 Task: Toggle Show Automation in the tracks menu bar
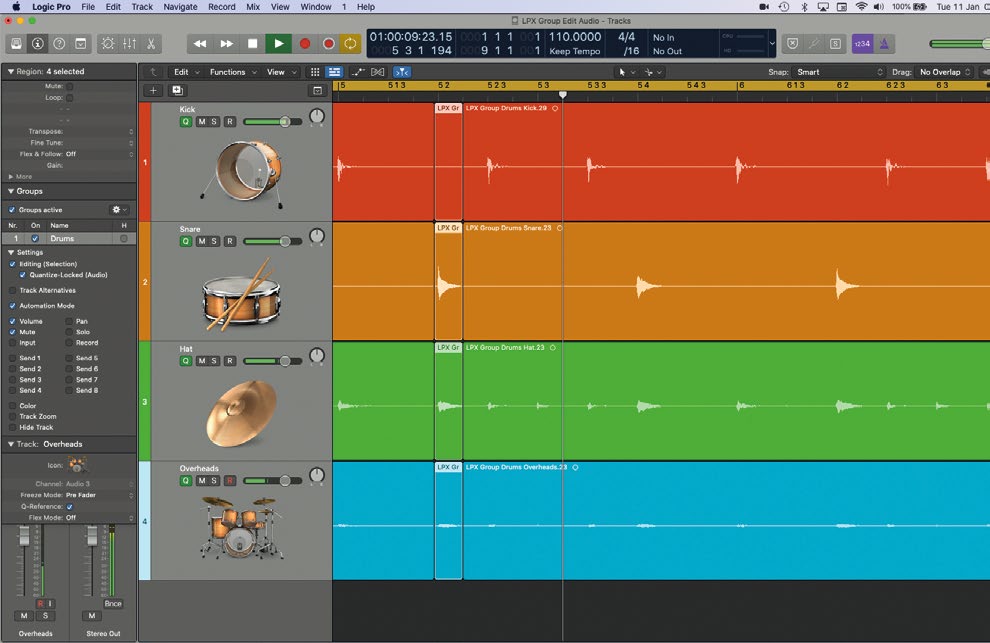click(358, 72)
